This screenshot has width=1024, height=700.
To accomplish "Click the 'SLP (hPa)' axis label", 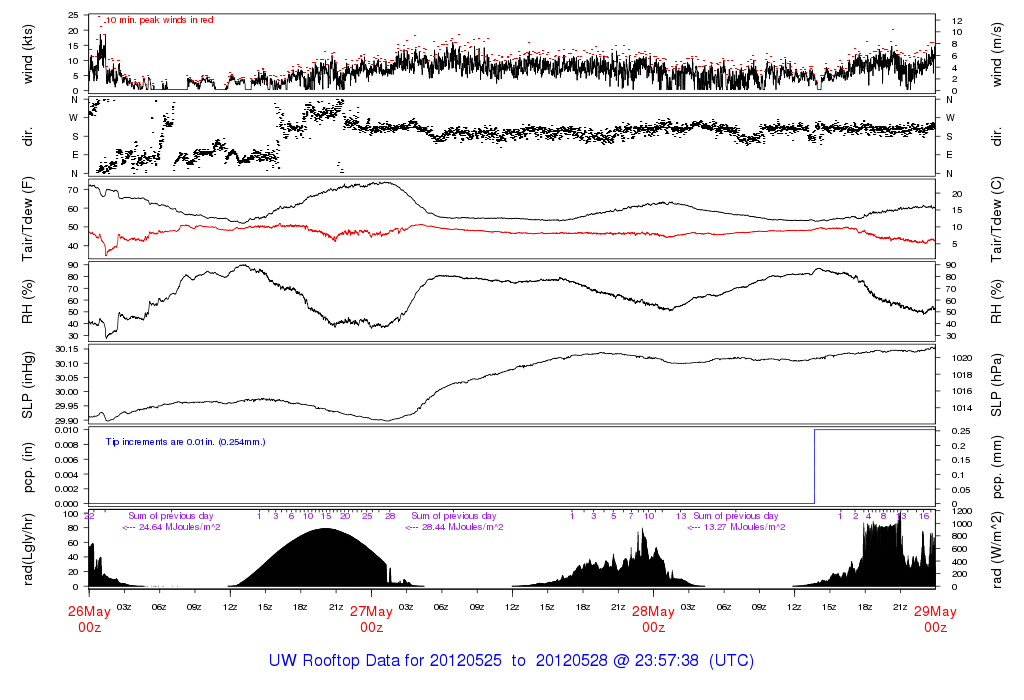I will (x=997, y=385).
